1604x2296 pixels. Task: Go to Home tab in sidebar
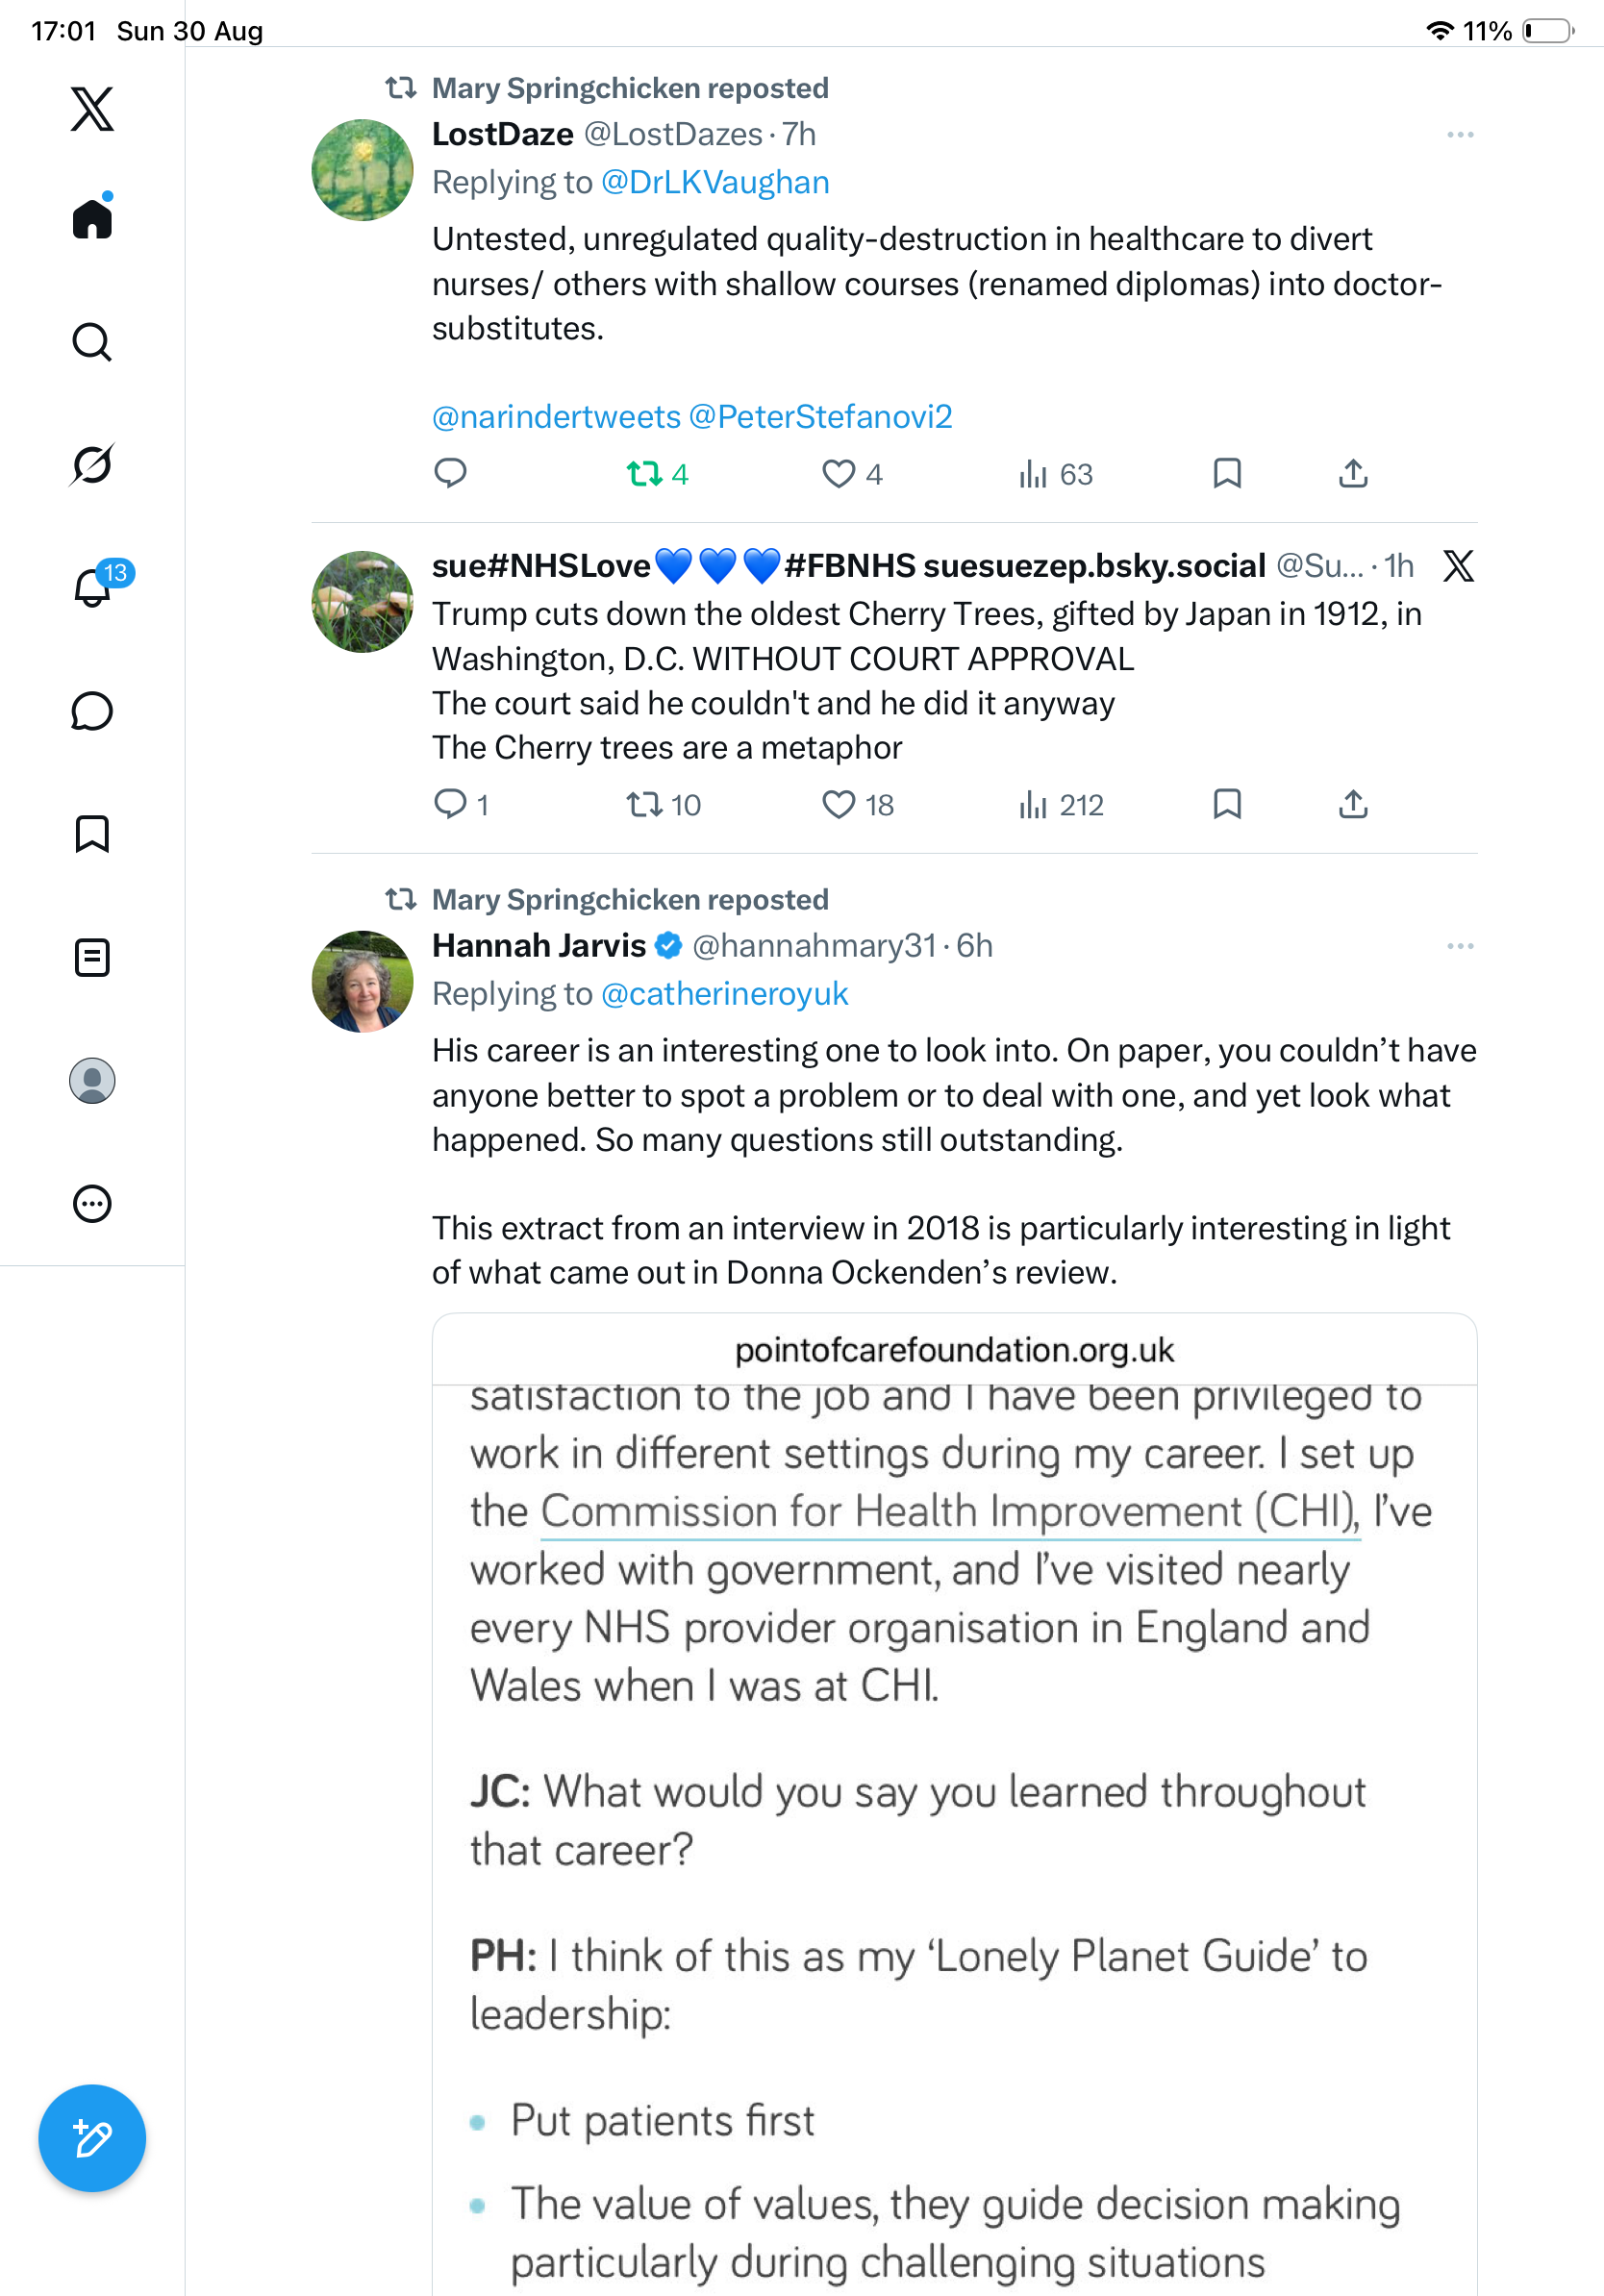click(x=92, y=217)
